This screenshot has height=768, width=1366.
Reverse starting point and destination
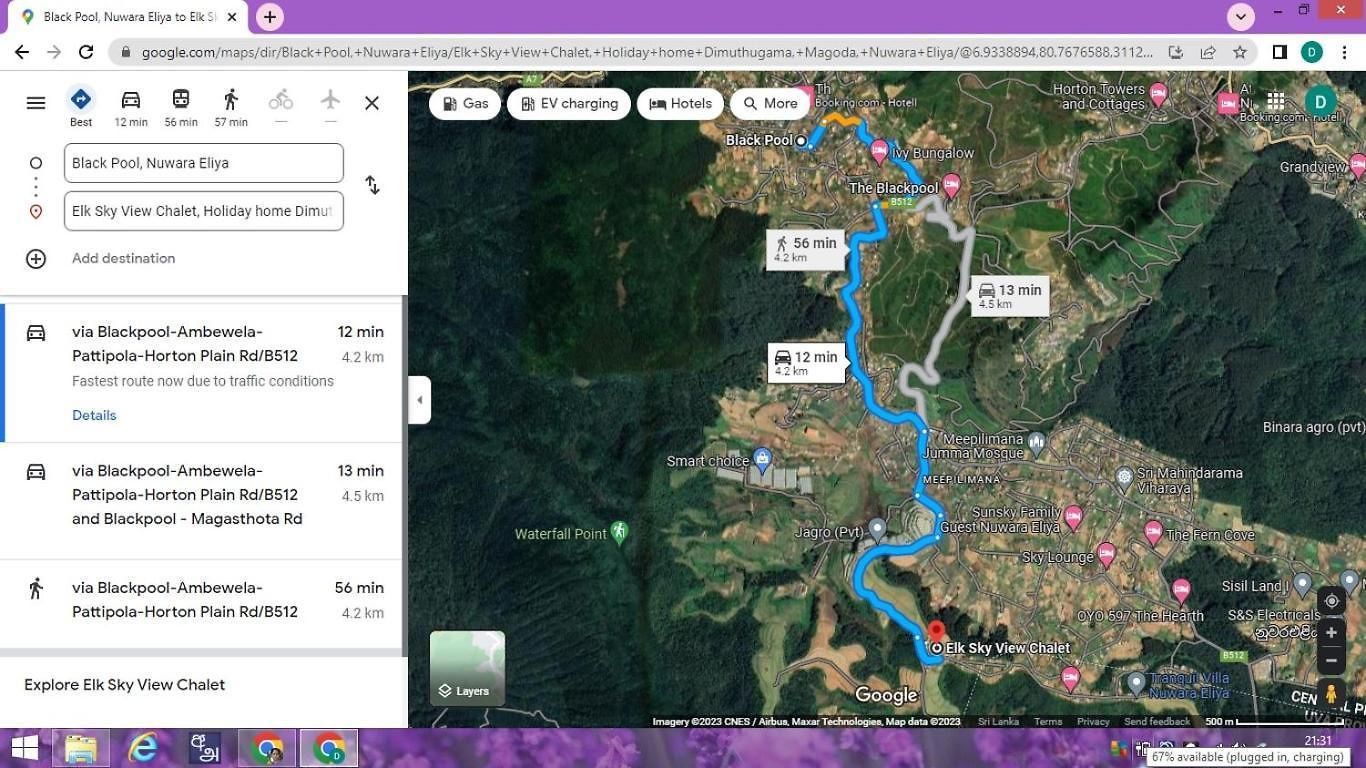tap(372, 185)
